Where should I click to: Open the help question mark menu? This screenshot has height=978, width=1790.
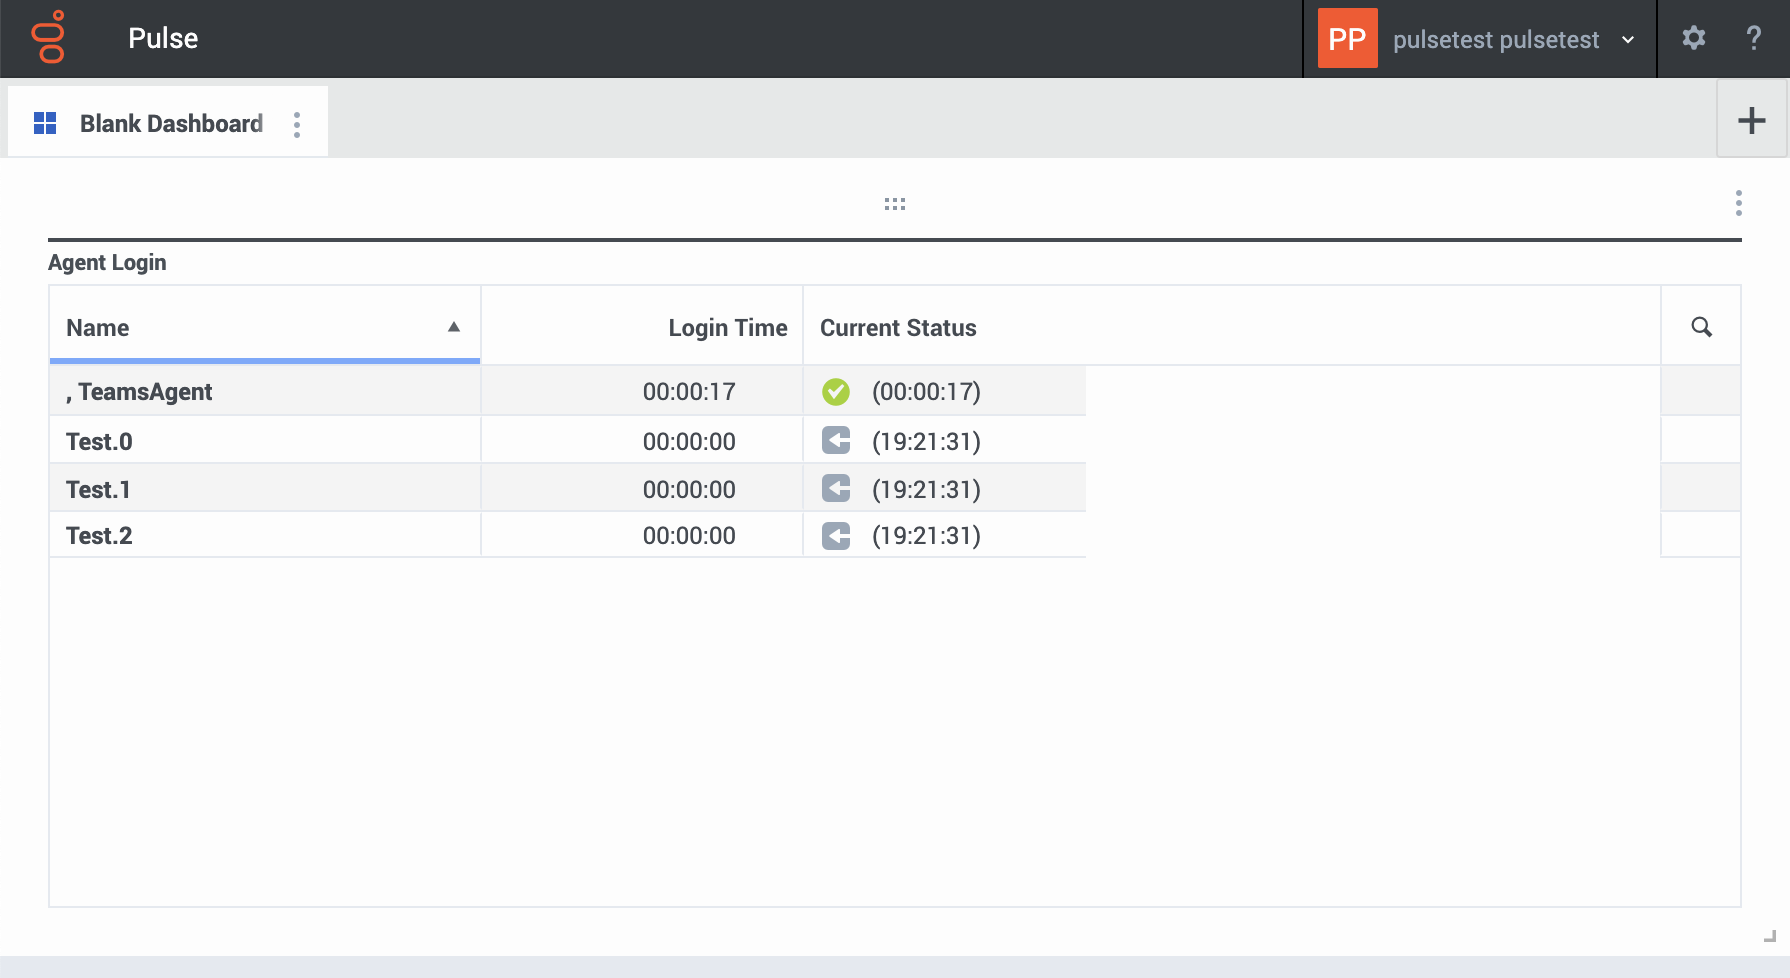tap(1753, 38)
